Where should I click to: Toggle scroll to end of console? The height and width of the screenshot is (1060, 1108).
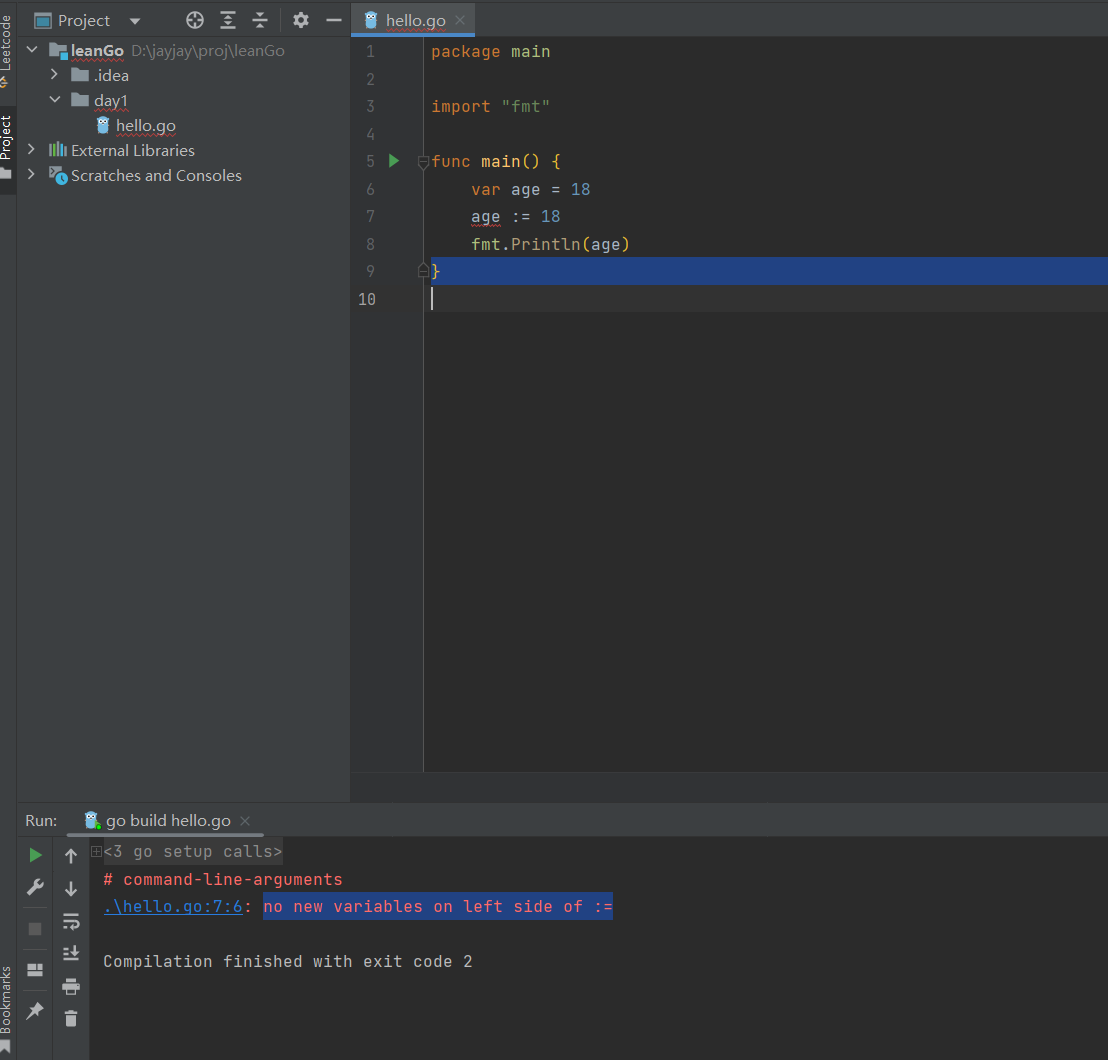pyautogui.click(x=71, y=953)
